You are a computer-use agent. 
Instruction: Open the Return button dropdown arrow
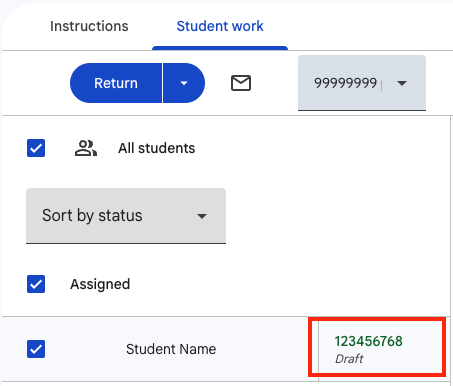[x=184, y=83]
